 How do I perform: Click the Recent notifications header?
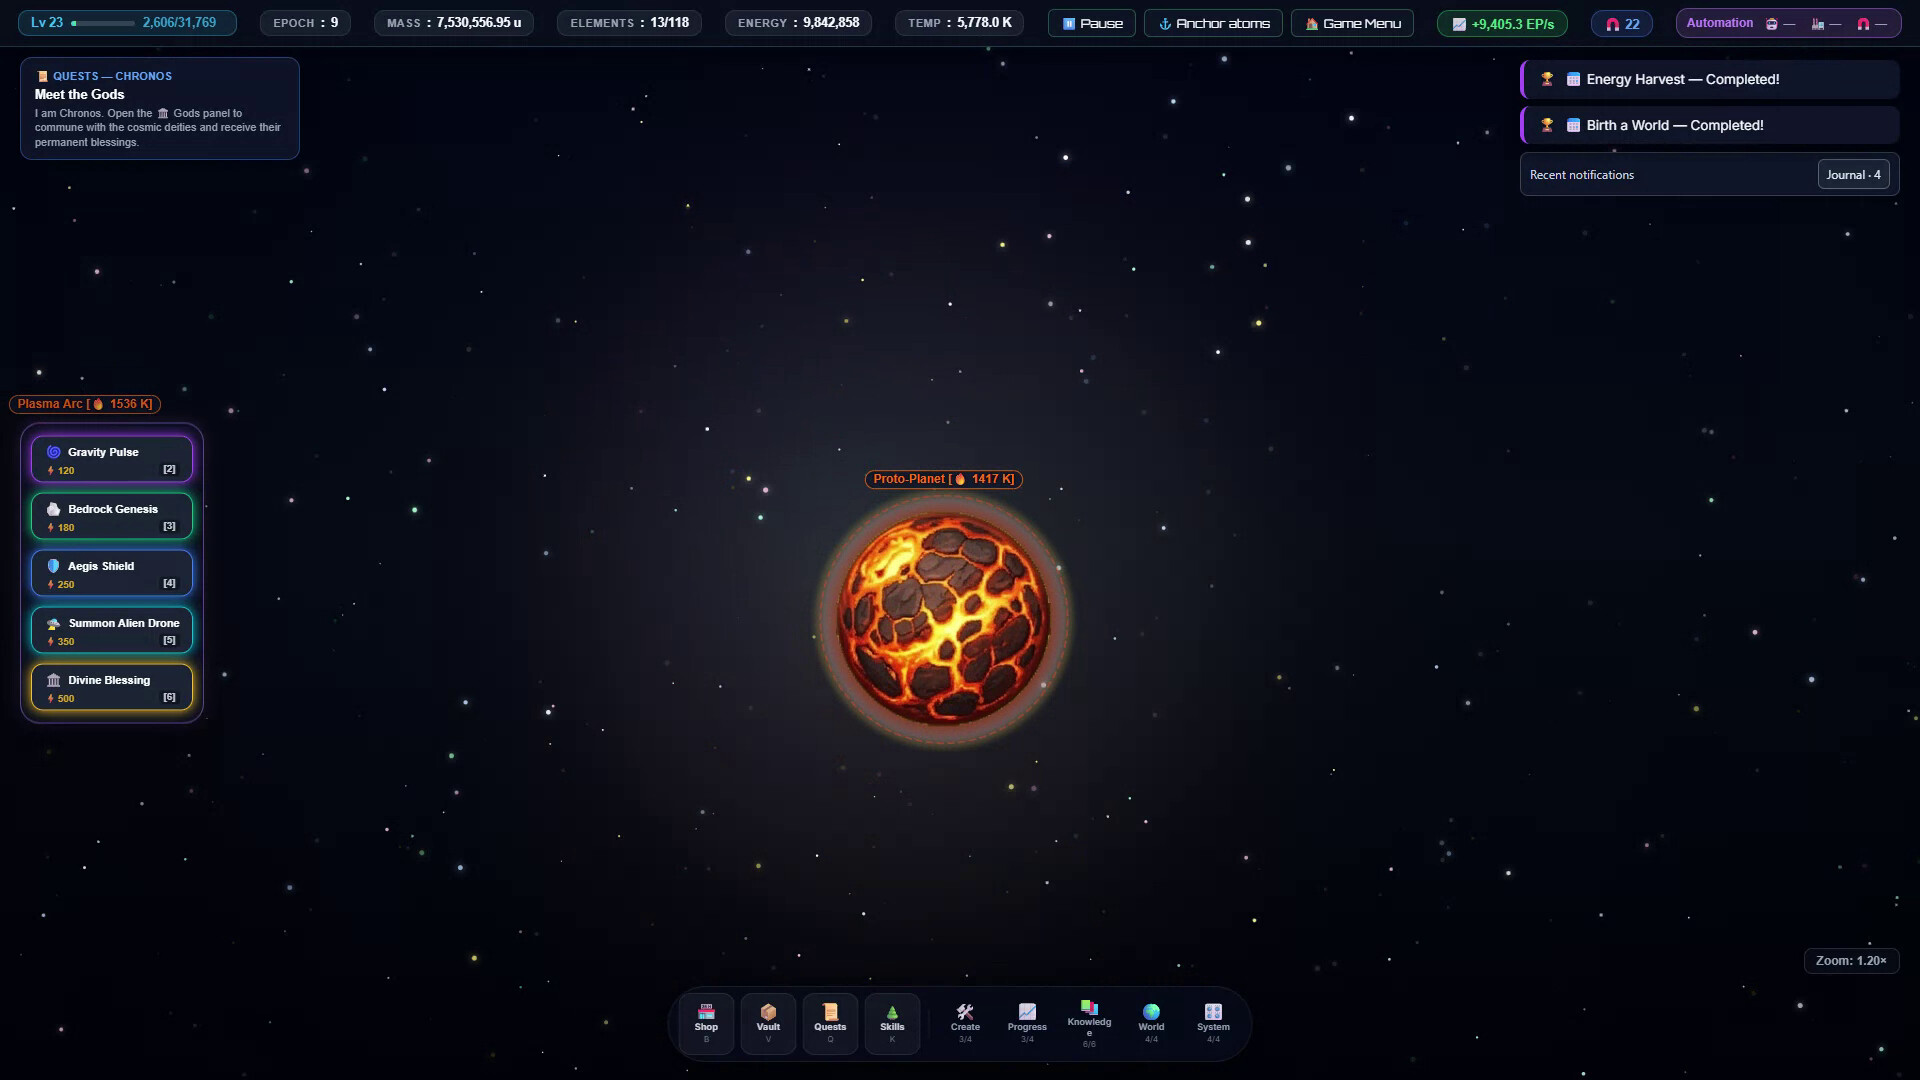click(1582, 175)
